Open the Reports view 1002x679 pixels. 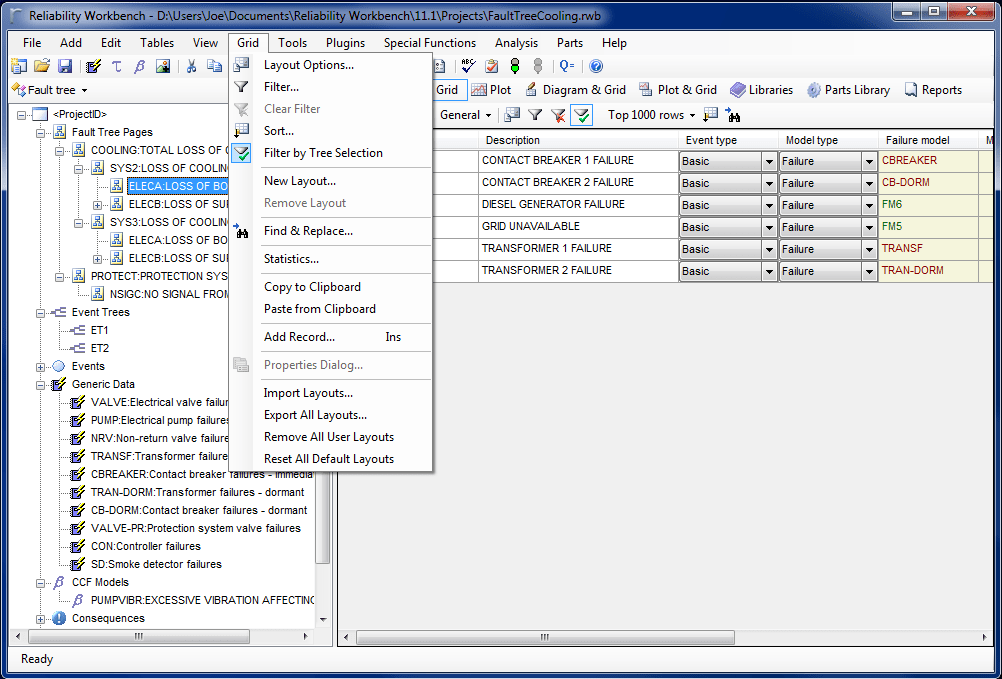tap(933, 90)
